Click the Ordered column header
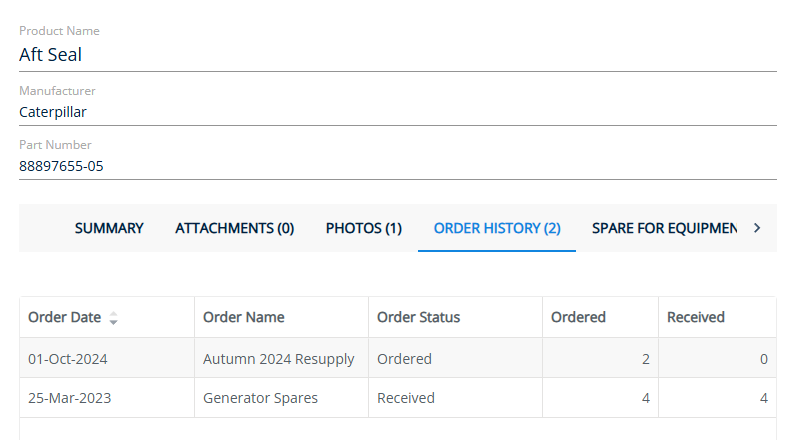789x440 pixels. coord(579,317)
